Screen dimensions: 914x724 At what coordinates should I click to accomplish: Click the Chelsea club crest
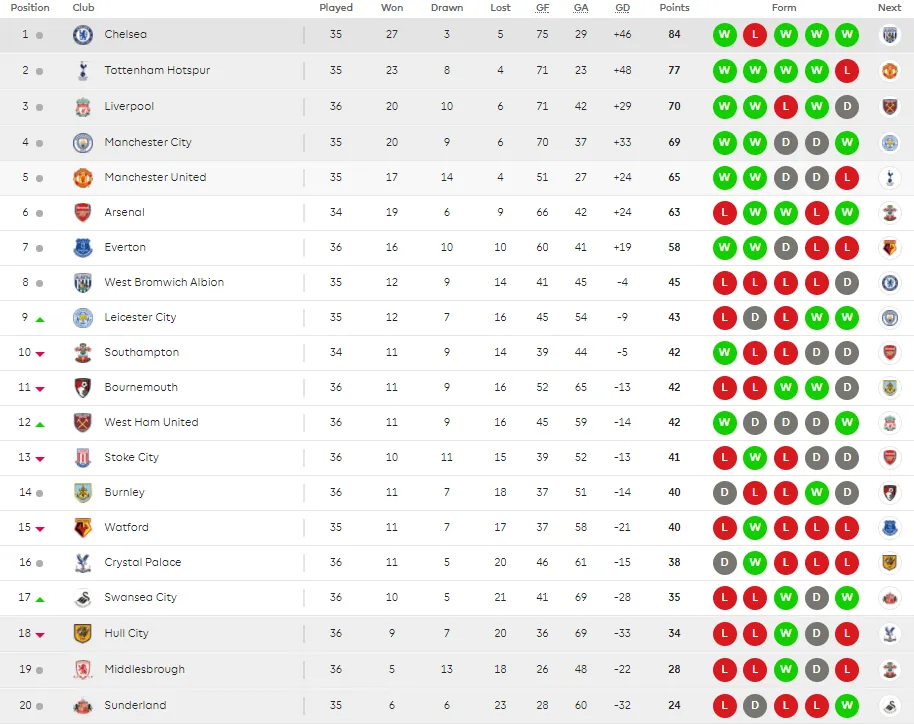point(83,35)
